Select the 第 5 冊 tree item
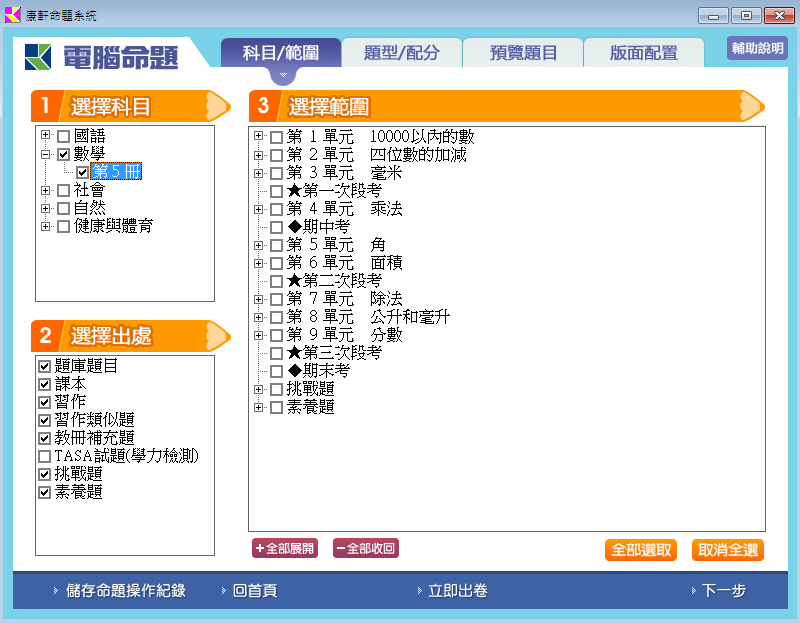This screenshot has height=623, width=800. click(x=117, y=172)
